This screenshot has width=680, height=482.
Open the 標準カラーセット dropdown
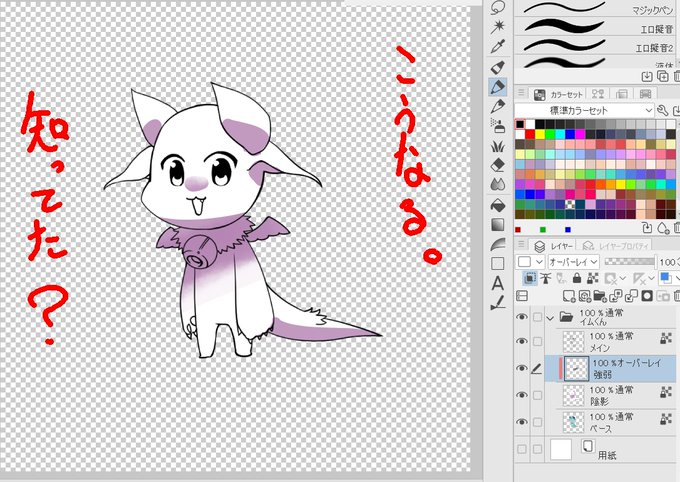click(584, 110)
